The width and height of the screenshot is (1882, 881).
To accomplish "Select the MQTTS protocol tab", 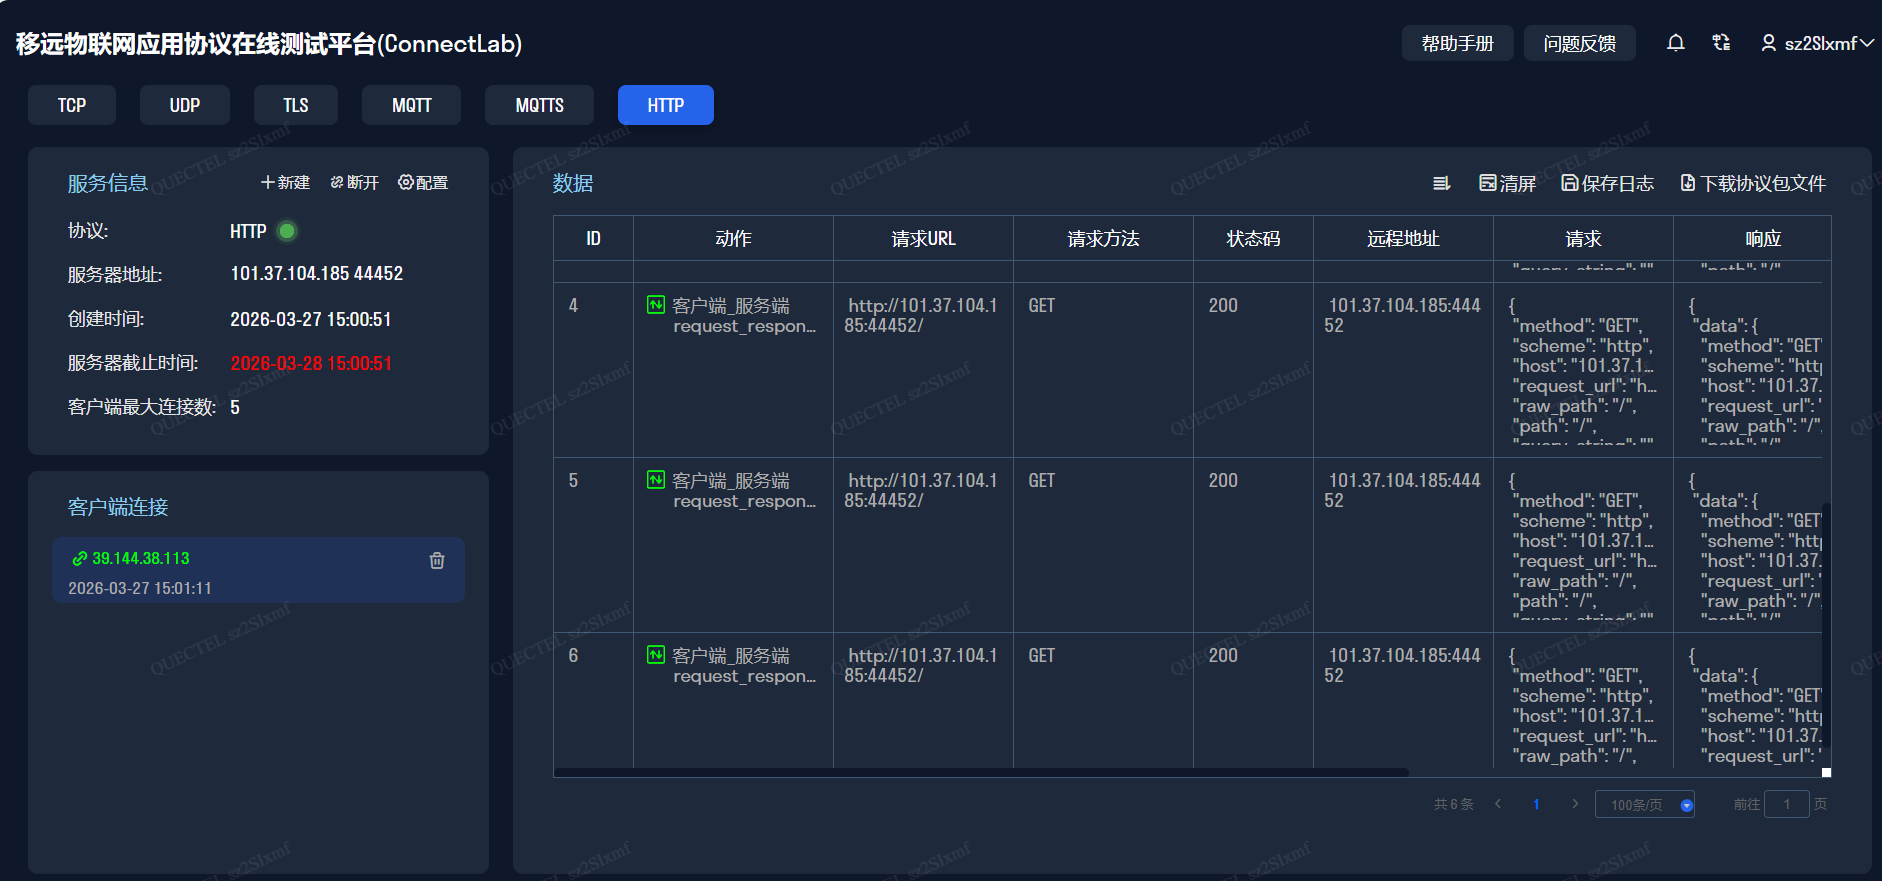I will coord(539,105).
